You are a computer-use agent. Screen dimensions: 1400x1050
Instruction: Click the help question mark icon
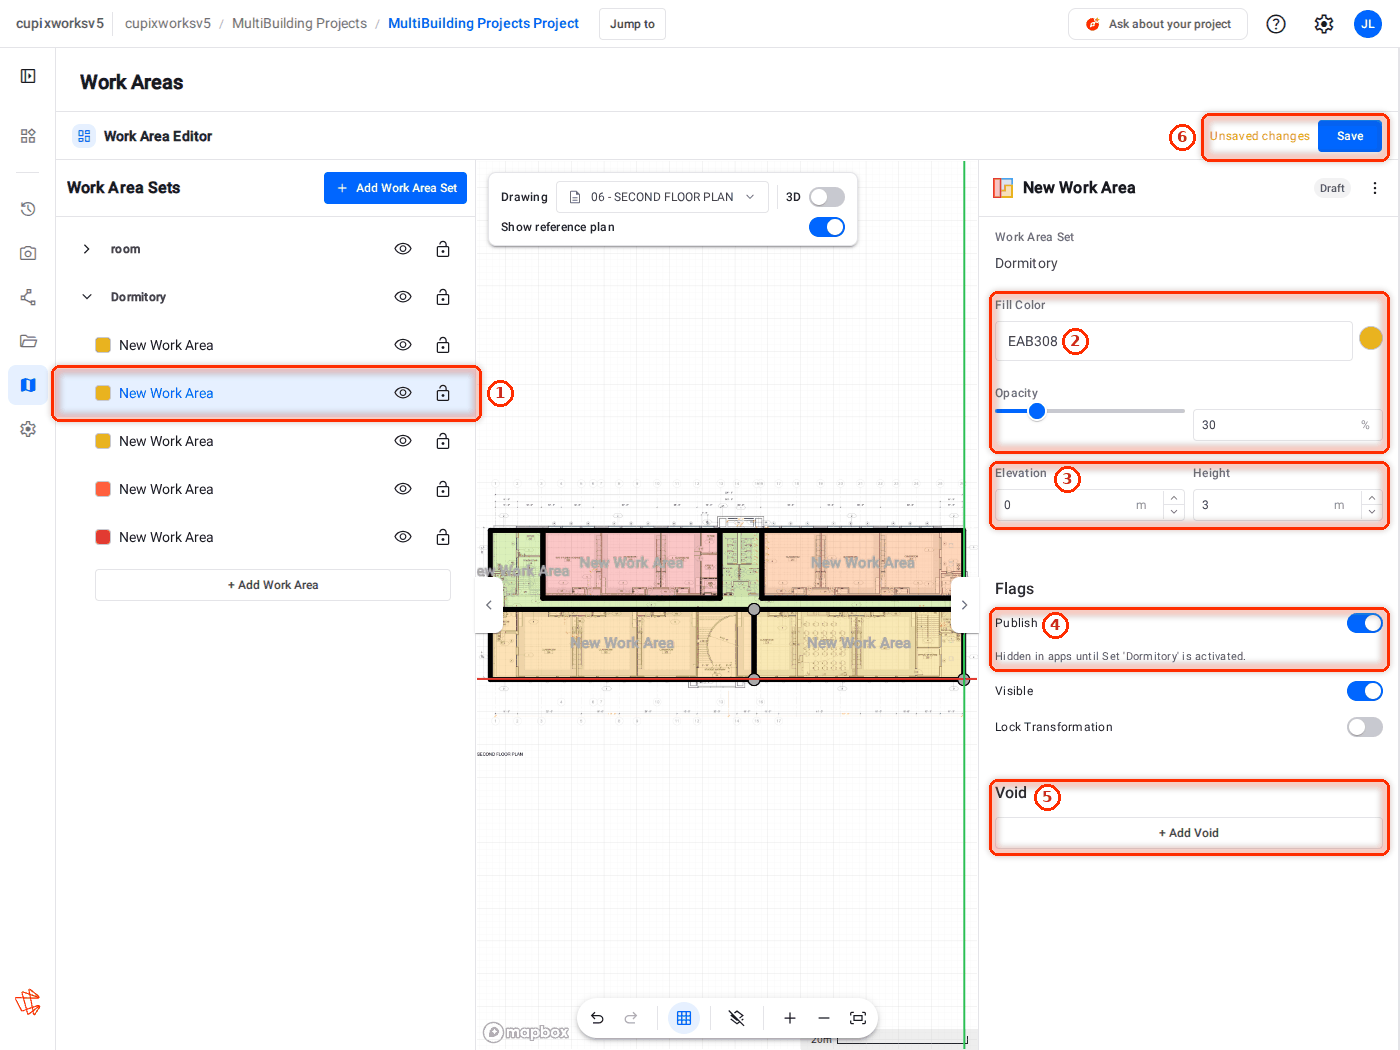point(1276,24)
